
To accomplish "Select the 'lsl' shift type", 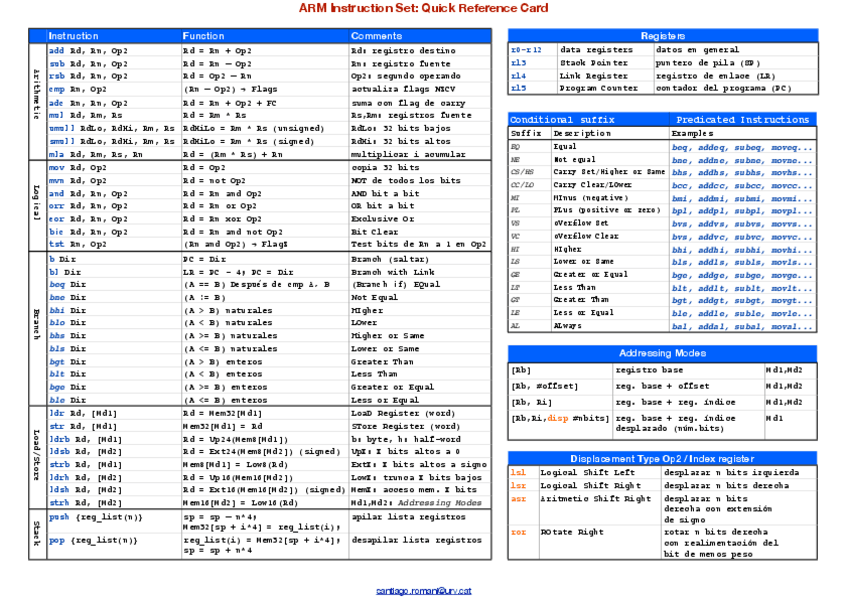I will tap(518, 472).
